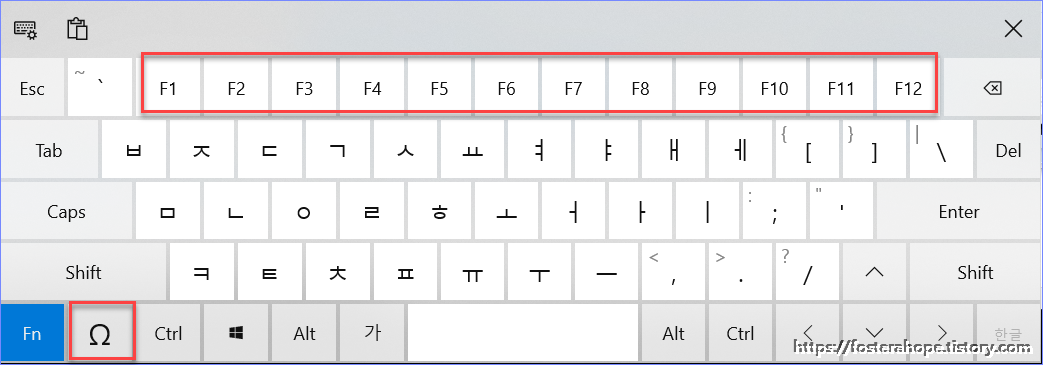The height and width of the screenshot is (365, 1043).
Task: Tap the ㅈ key
Action: tap(202, 151)
